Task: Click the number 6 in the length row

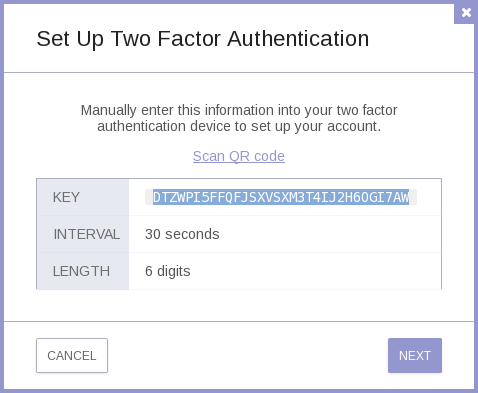Action: (x=149, y=271)
